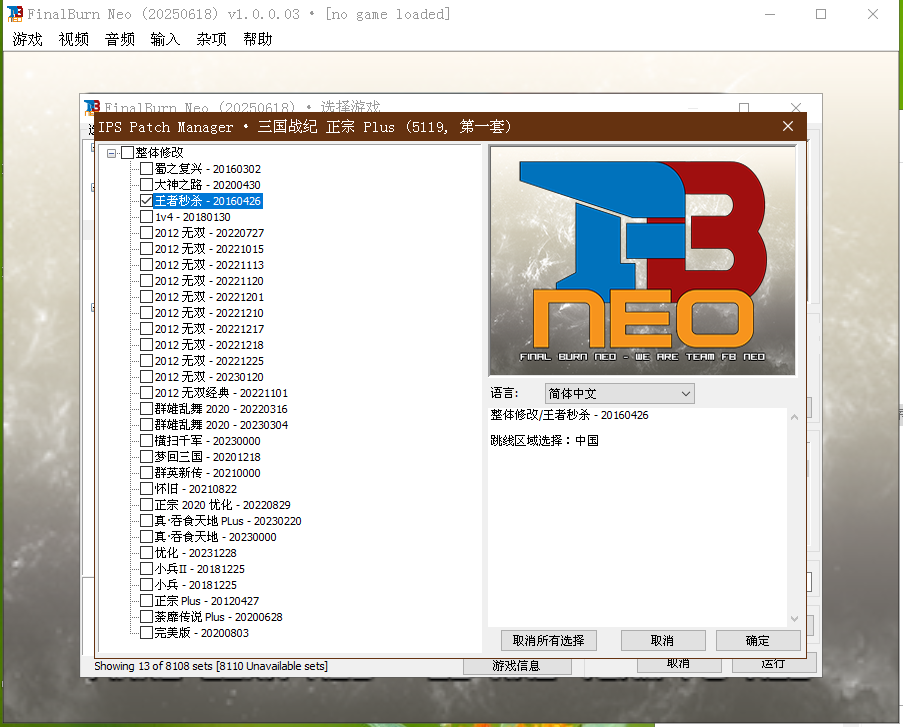Click the Showing 13 of 8108 sets status text

[x=211, y=666]
